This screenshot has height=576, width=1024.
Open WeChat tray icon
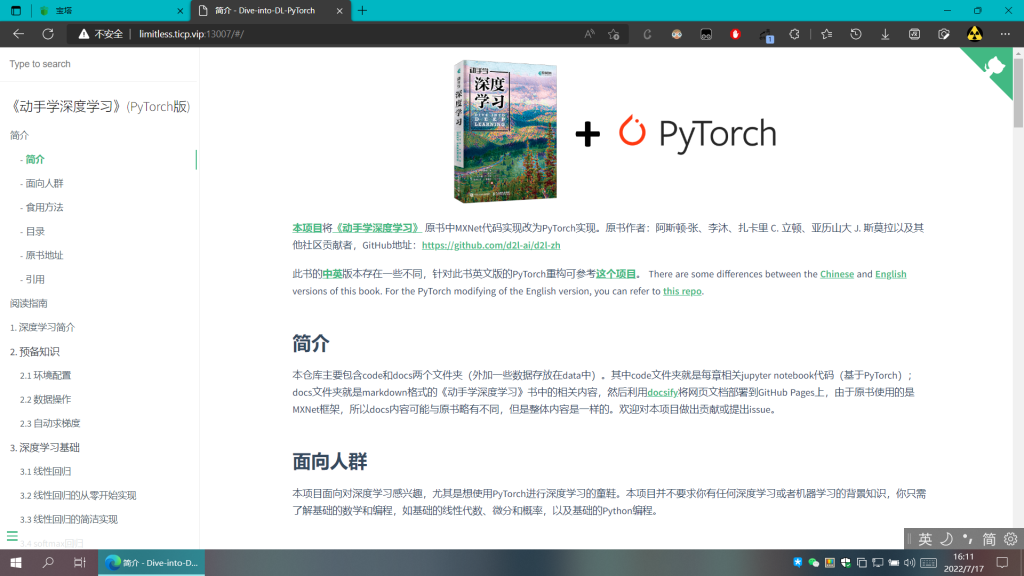(x=814, y=562)
